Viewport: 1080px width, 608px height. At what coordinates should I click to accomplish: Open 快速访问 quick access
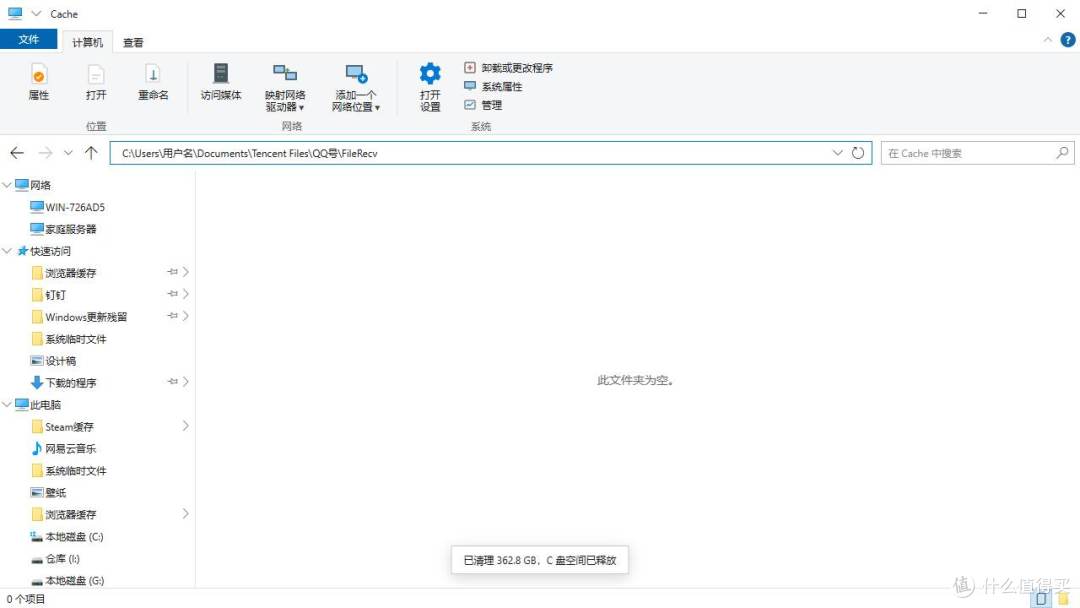pos(43,251)
